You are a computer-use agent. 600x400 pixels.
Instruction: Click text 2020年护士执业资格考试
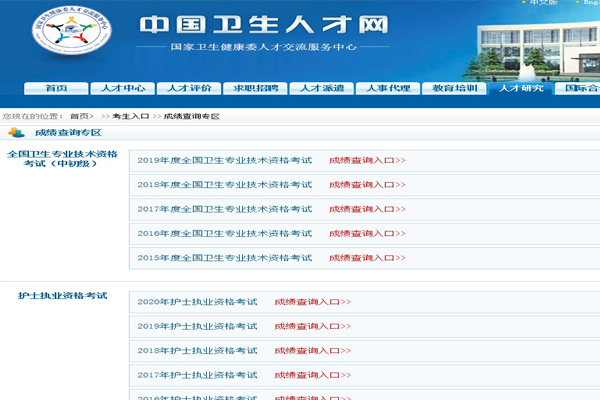pos(197,302)
